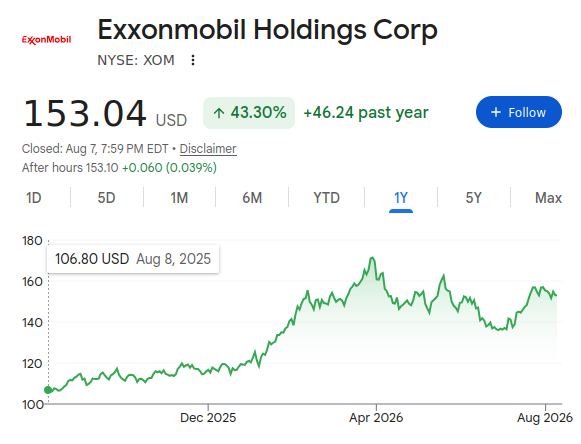Click the Exxonmobil Holdings Corp title
Image resolution: width=581 pixels, height=444 pixels.
pyautogui.click(x=267, y=30)
